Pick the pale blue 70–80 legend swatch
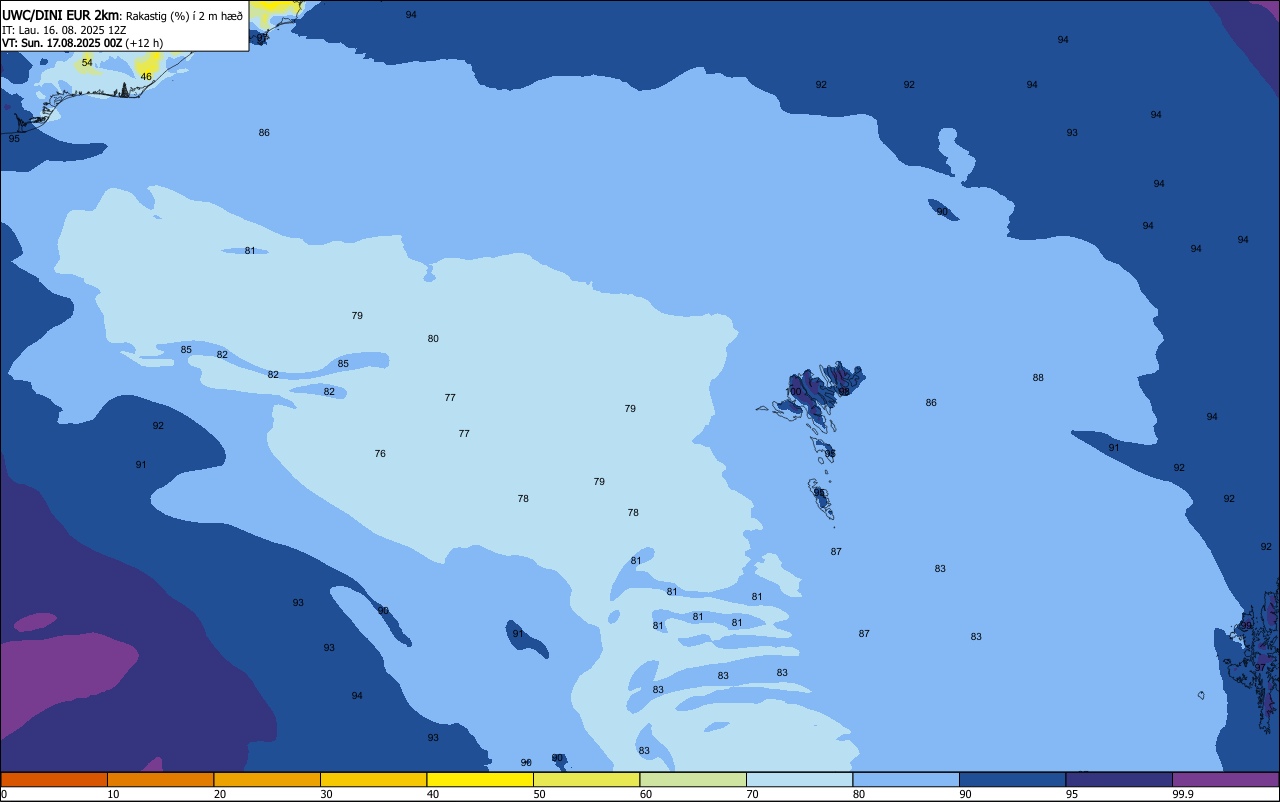The width and height of the screenshot is (1280, 802). pyautogui.click(x=799, y=779)
